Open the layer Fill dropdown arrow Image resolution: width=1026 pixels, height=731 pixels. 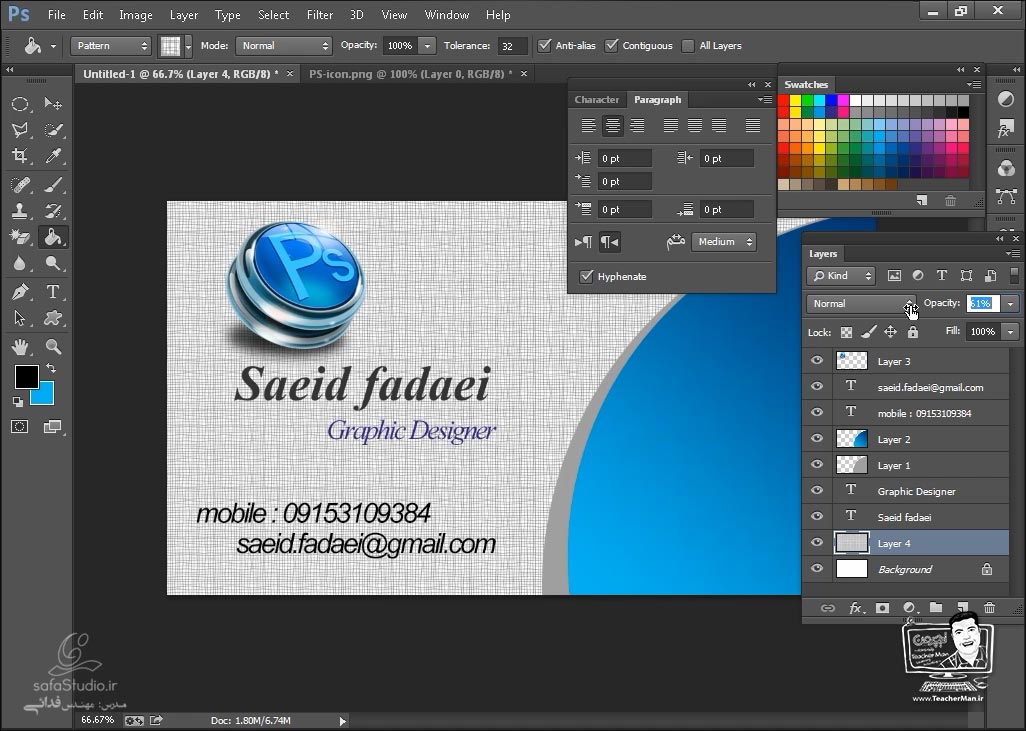1010,332
